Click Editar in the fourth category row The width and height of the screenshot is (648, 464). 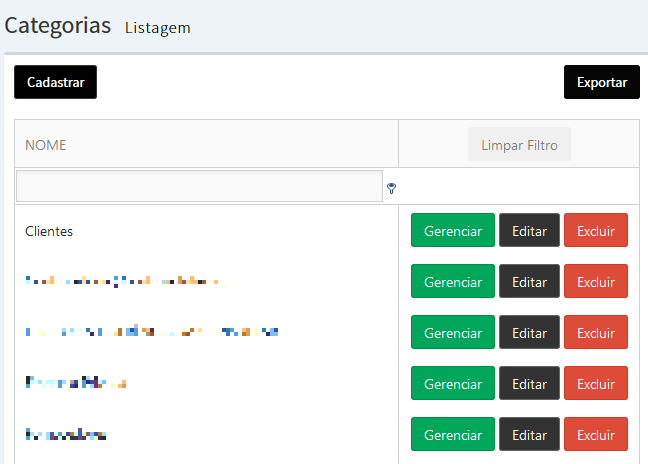tap(529, 383)
